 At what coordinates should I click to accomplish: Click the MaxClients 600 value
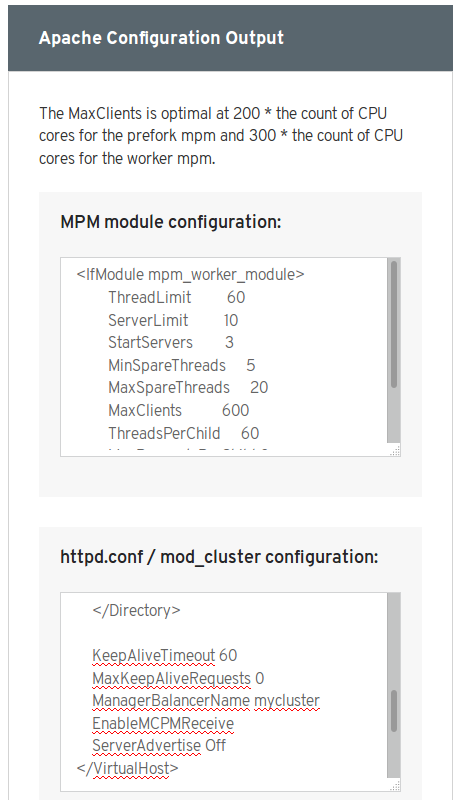click(x=236, y=411)
